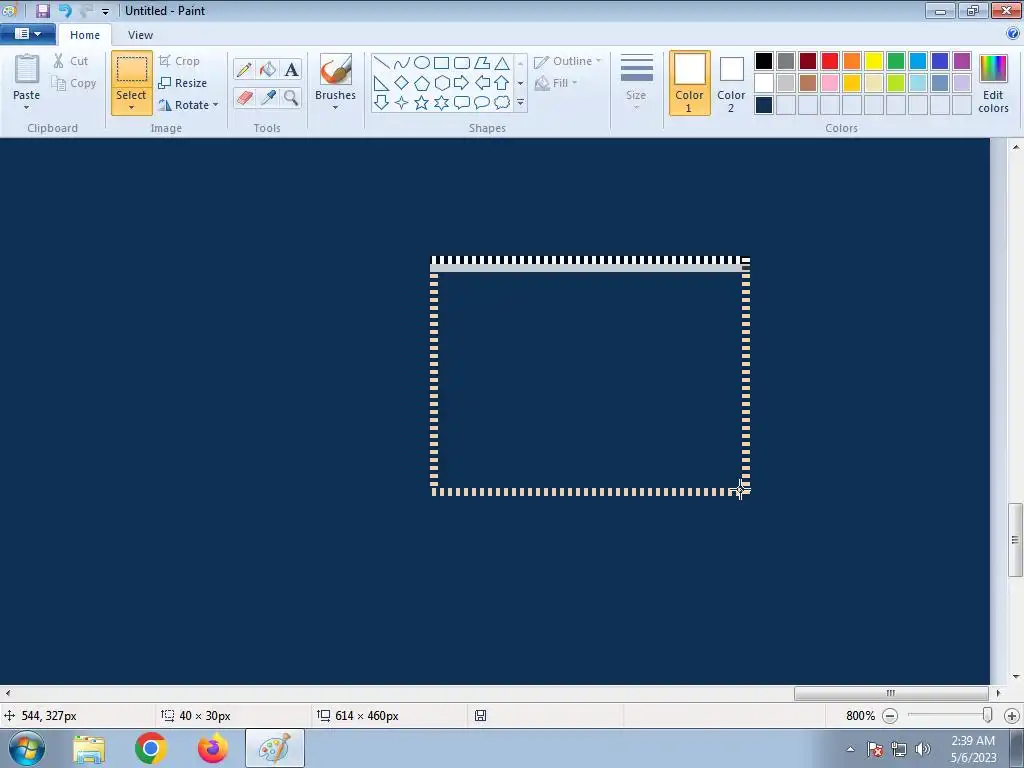Open Google Chrome from the taskbar

(x=150, y=748)
